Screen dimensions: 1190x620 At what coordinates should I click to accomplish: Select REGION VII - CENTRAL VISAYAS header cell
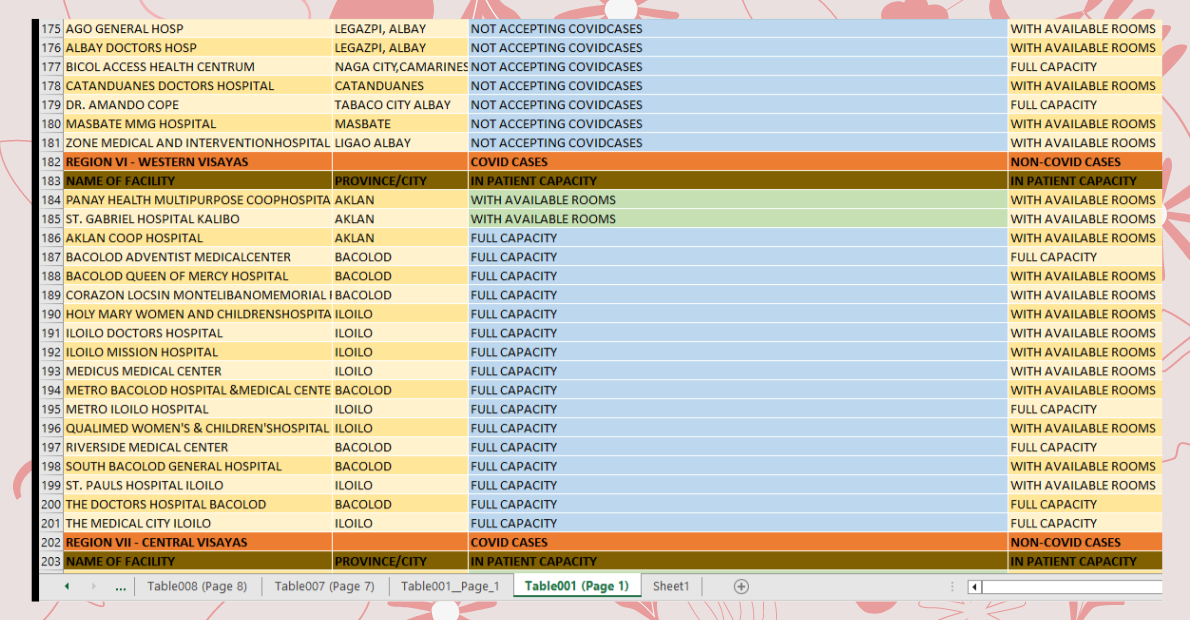(x=197, y=543)
